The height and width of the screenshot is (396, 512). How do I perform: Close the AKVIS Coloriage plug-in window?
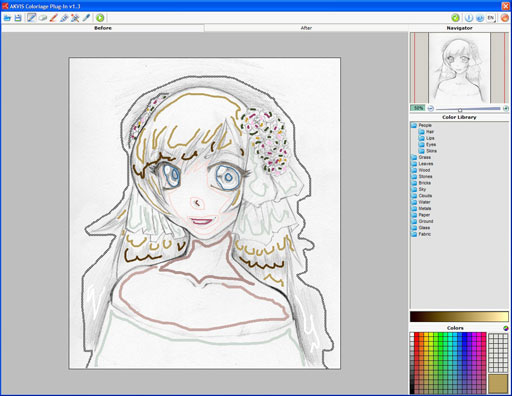[x=506, y=6]
